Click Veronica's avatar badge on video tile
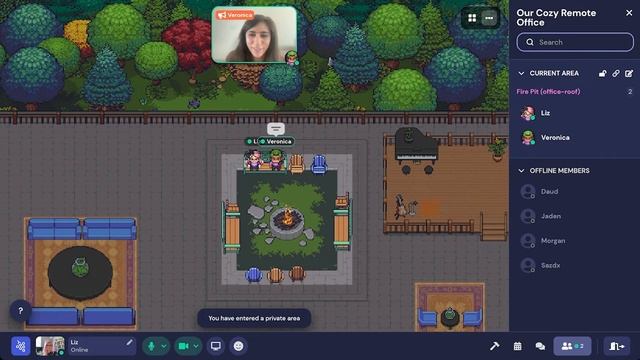Screen dimensions: 640x360 tap(291, 58)
